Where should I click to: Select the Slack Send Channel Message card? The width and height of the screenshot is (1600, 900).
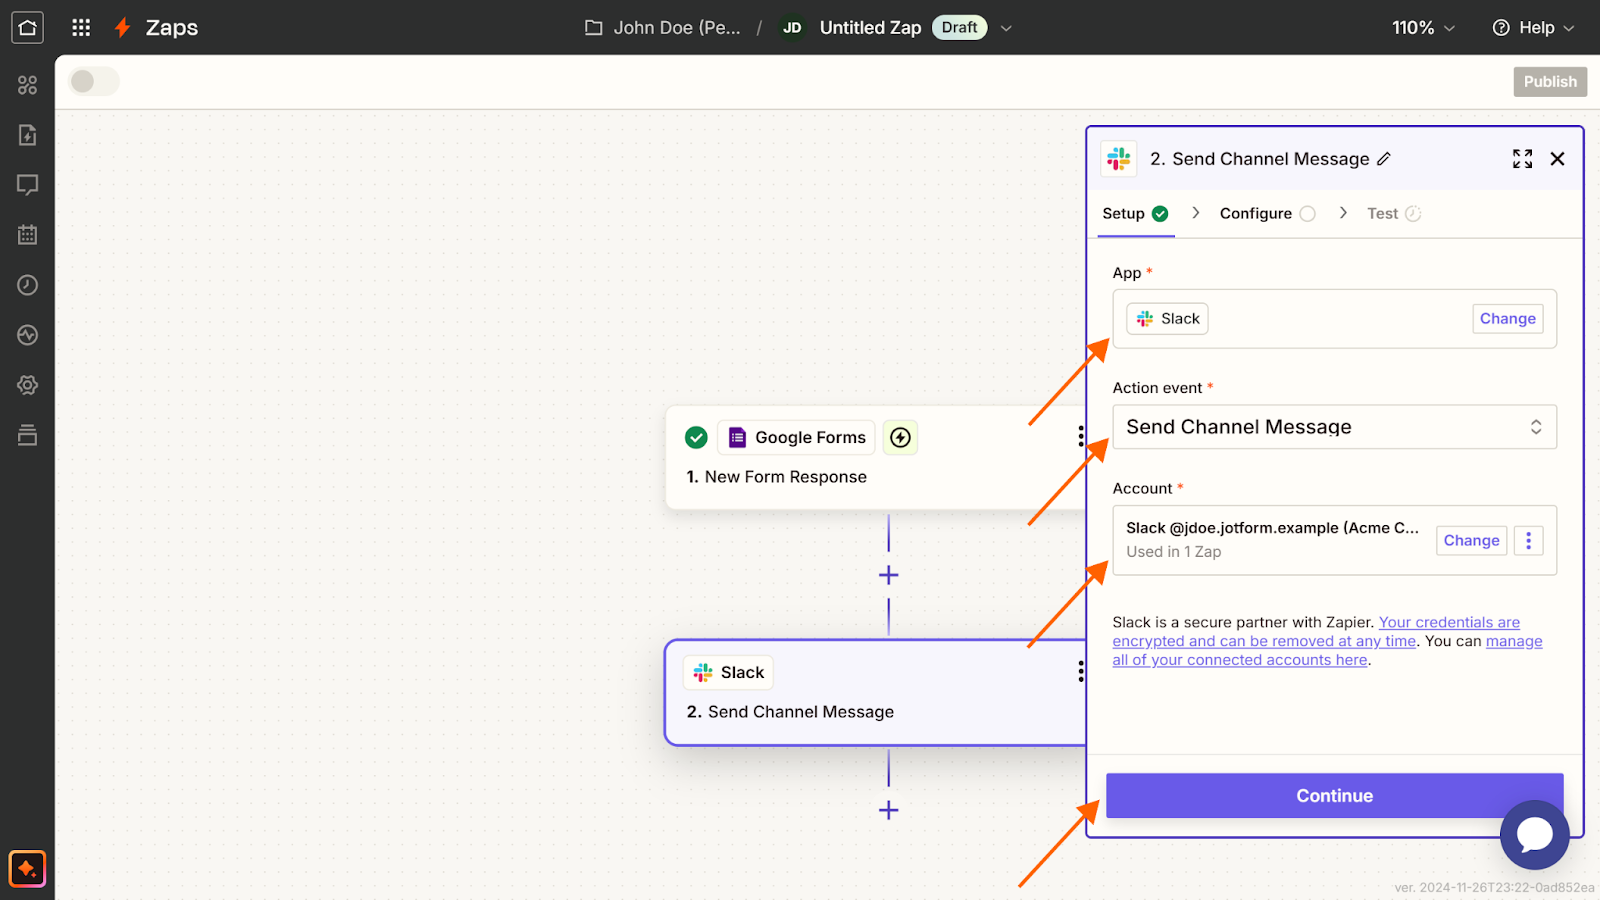click(x=876, y=692)
